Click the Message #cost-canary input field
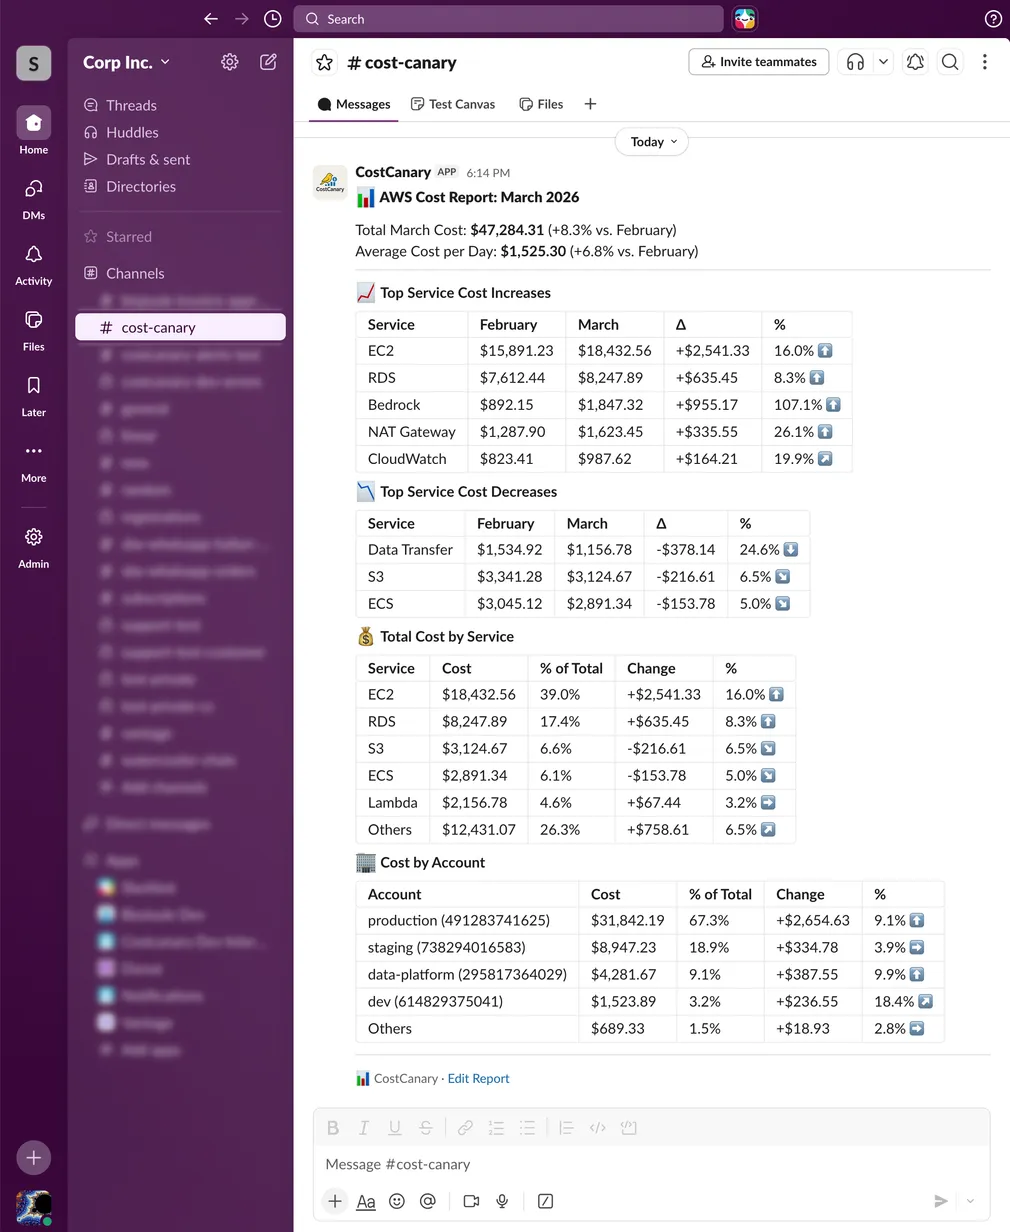 651,1165
